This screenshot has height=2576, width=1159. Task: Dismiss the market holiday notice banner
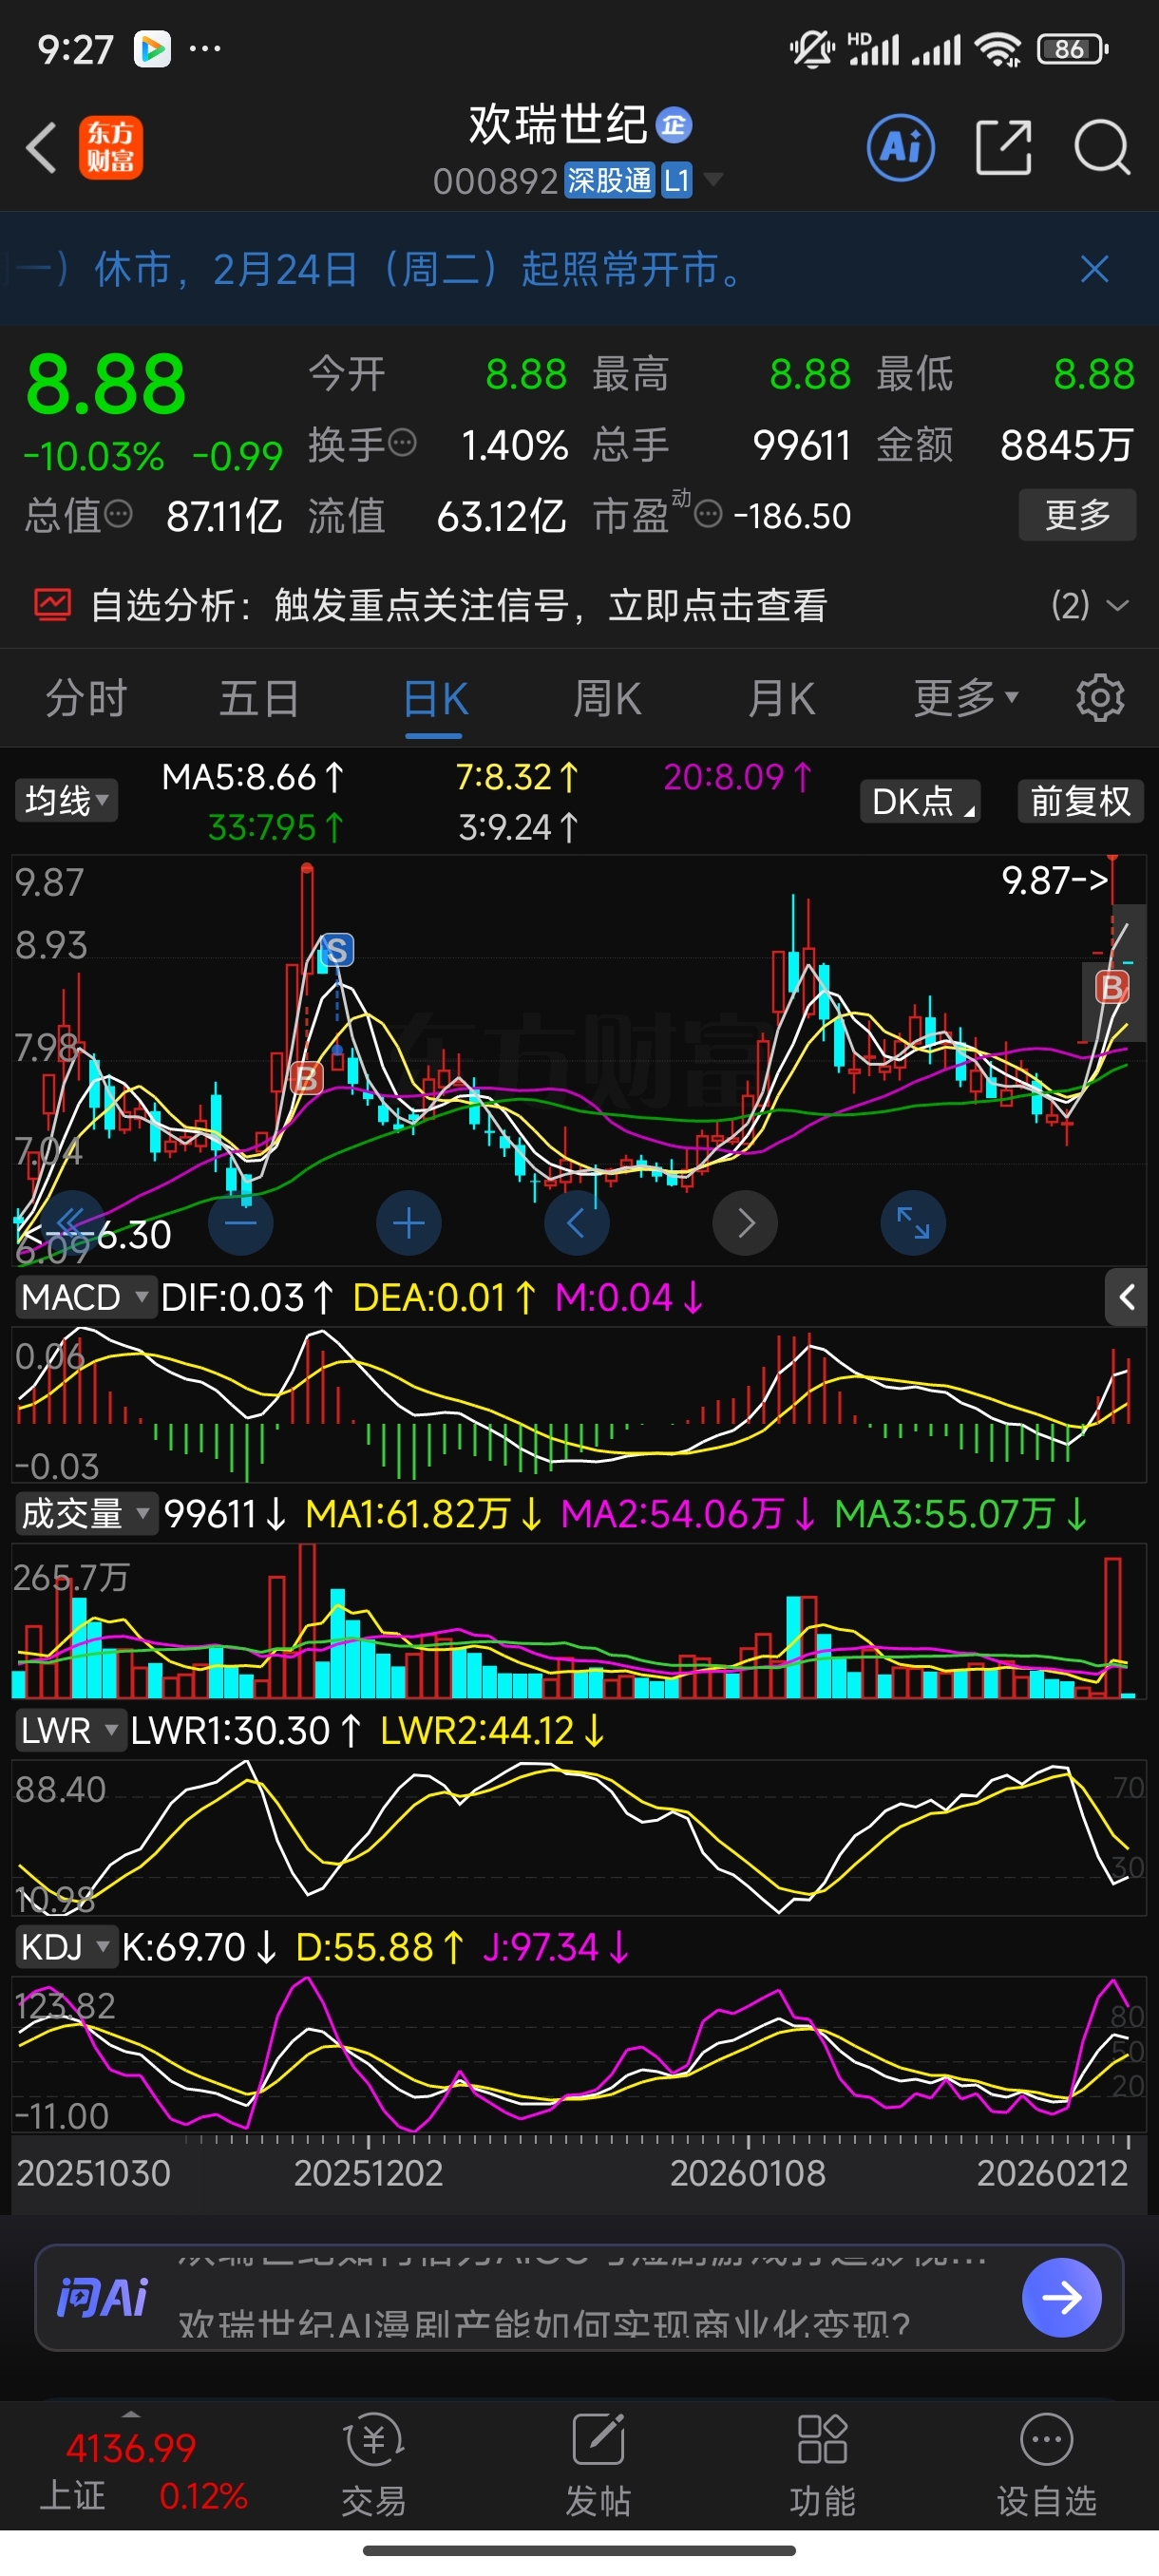pyautogui.click(x=1095, y=268)
